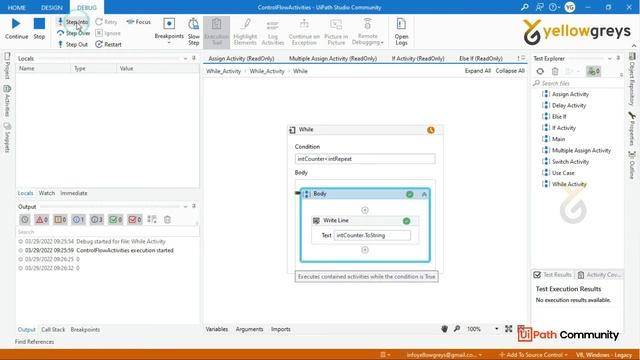The height and width of the screenshot is (360, 640).
Task: Open the If Activity (ReadOnly) tab
Action: click(418, 58)
